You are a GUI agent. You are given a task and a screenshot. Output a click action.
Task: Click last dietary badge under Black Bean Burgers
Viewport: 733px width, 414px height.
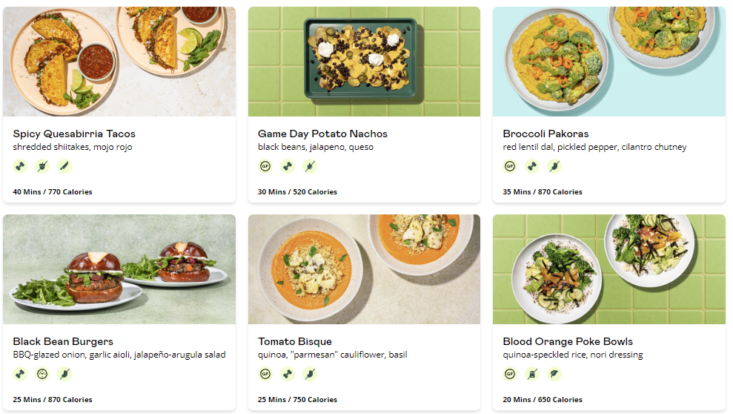[65, 374]
